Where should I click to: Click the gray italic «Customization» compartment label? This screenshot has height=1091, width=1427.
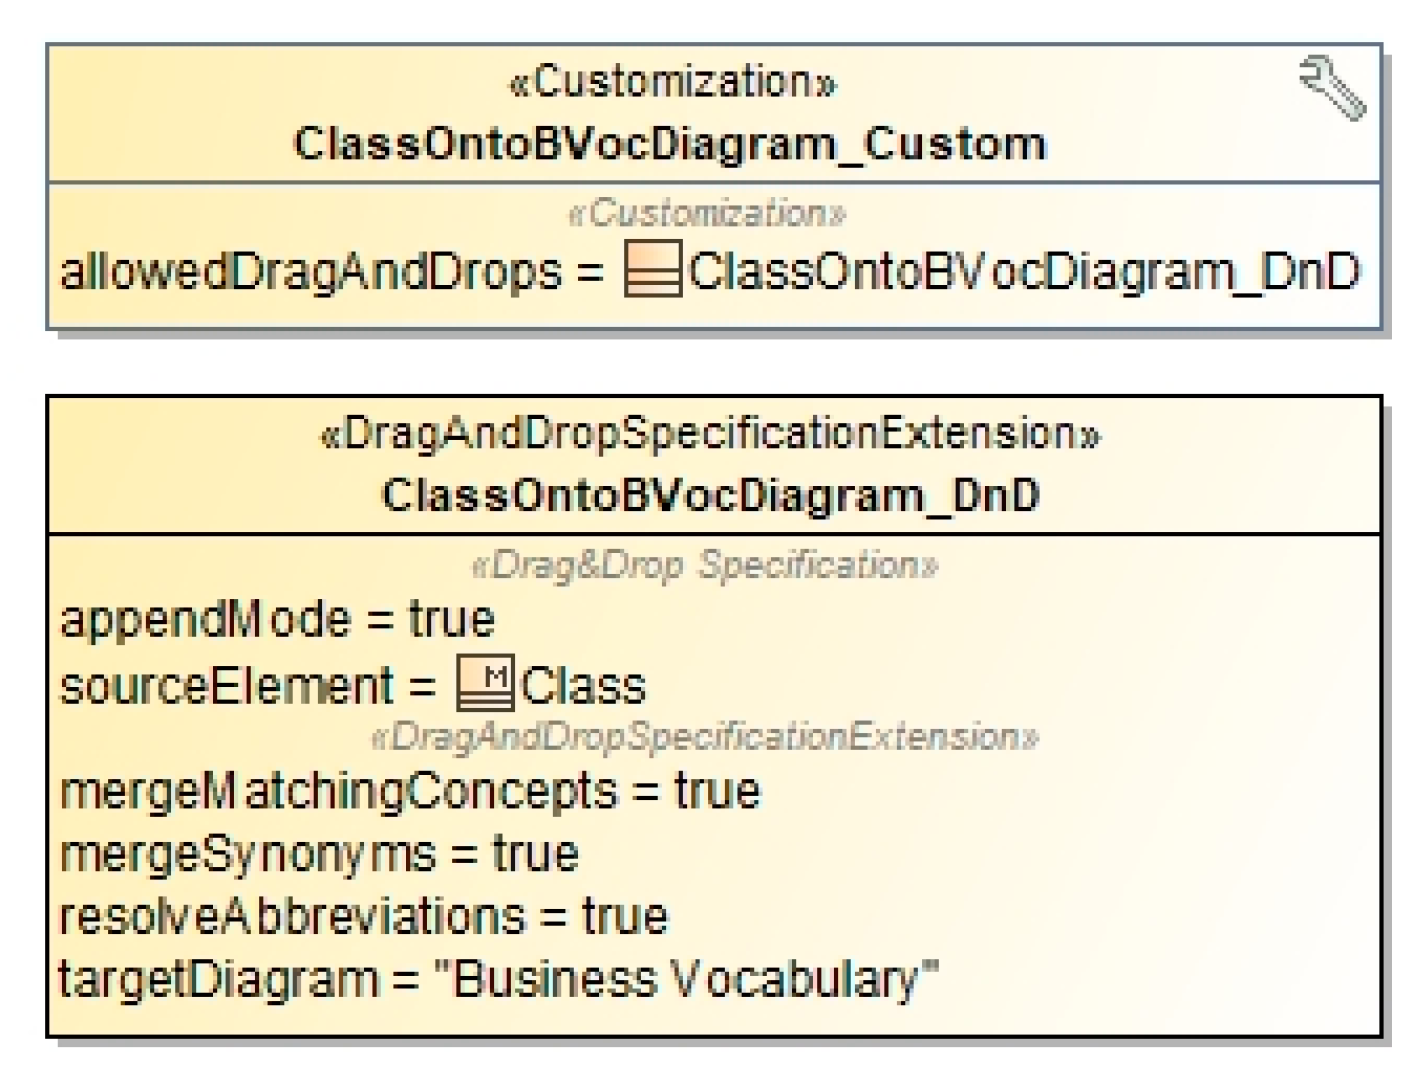point(706,214)
